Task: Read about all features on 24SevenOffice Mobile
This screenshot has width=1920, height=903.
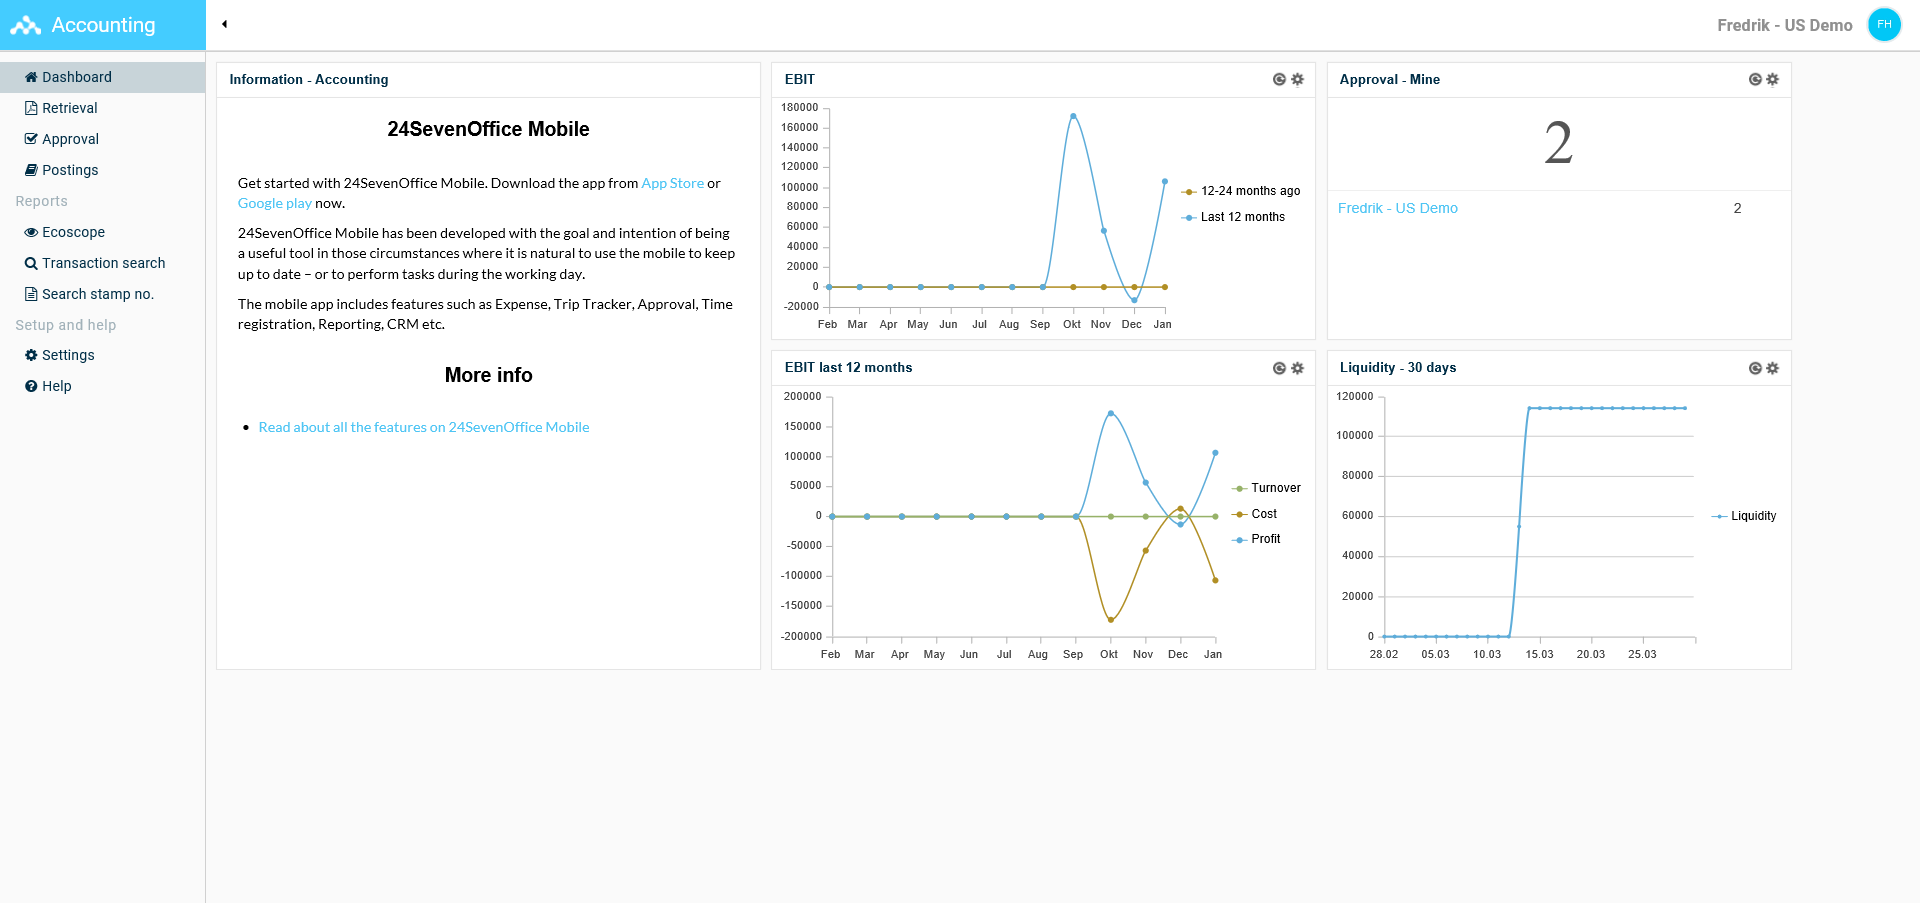Action: tap(424, 427)
